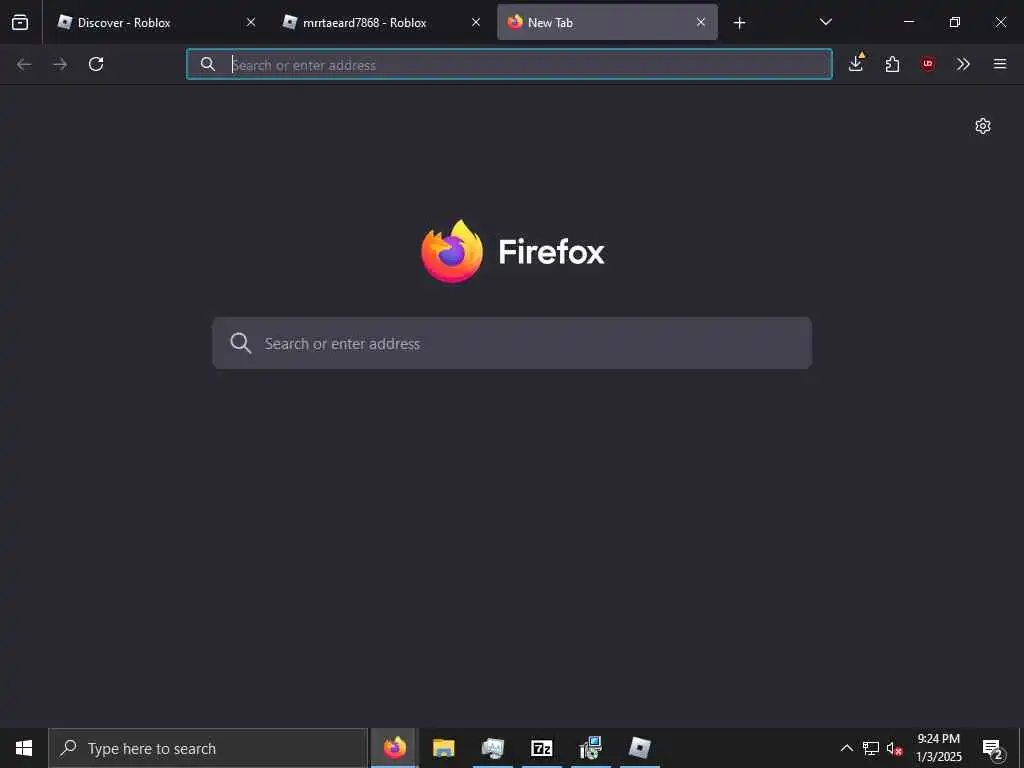Screen dimensions: 1024x768
Task: Click the Type here to search taskbar box
Action: coord(208,748)
